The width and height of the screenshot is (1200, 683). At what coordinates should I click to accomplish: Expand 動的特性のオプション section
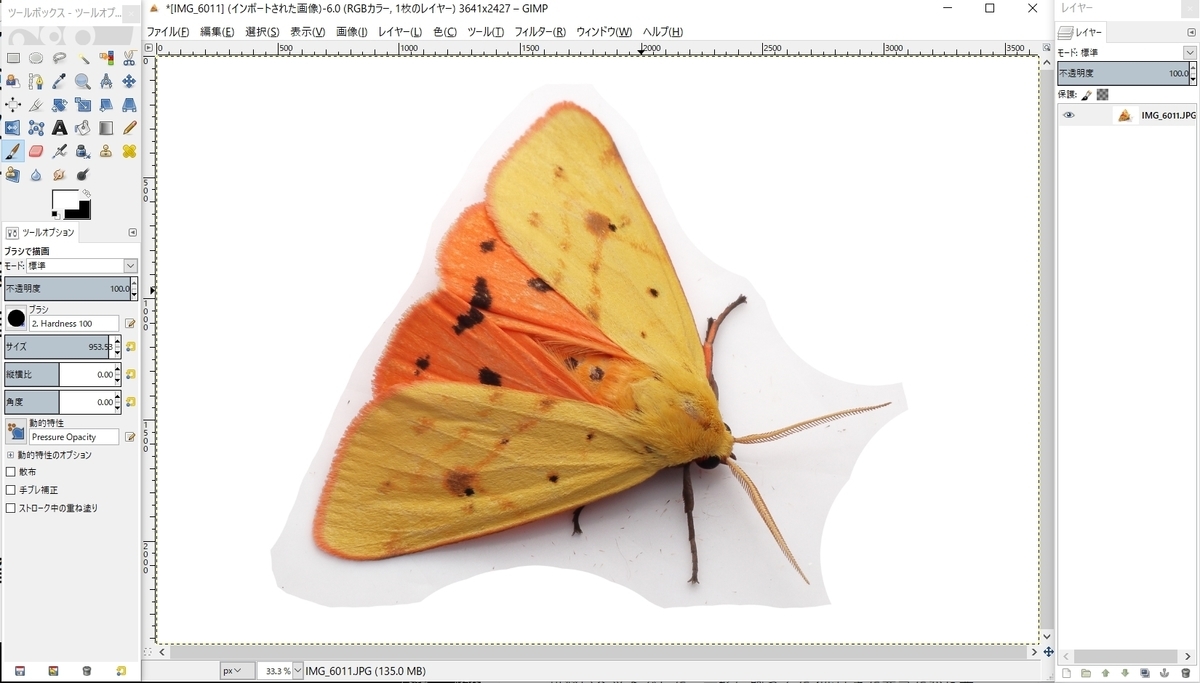[10, 455]
